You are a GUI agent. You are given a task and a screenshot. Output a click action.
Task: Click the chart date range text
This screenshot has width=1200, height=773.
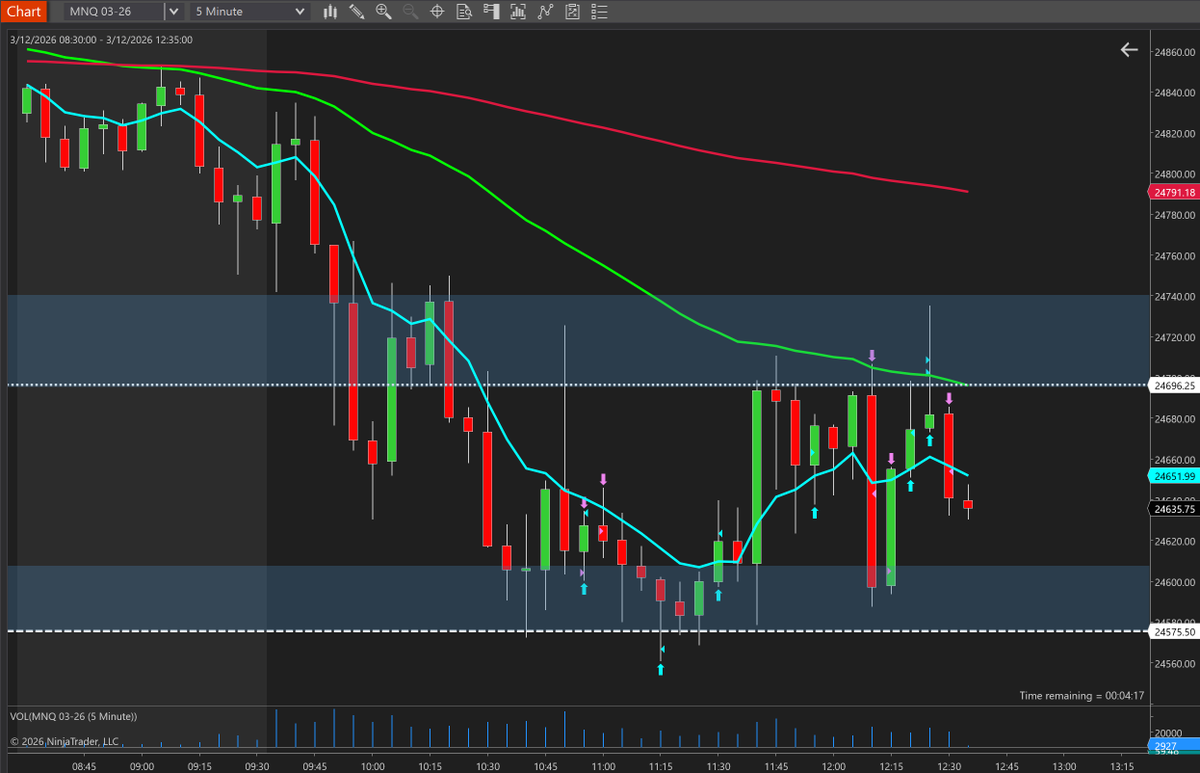click(x=101, y=40)
